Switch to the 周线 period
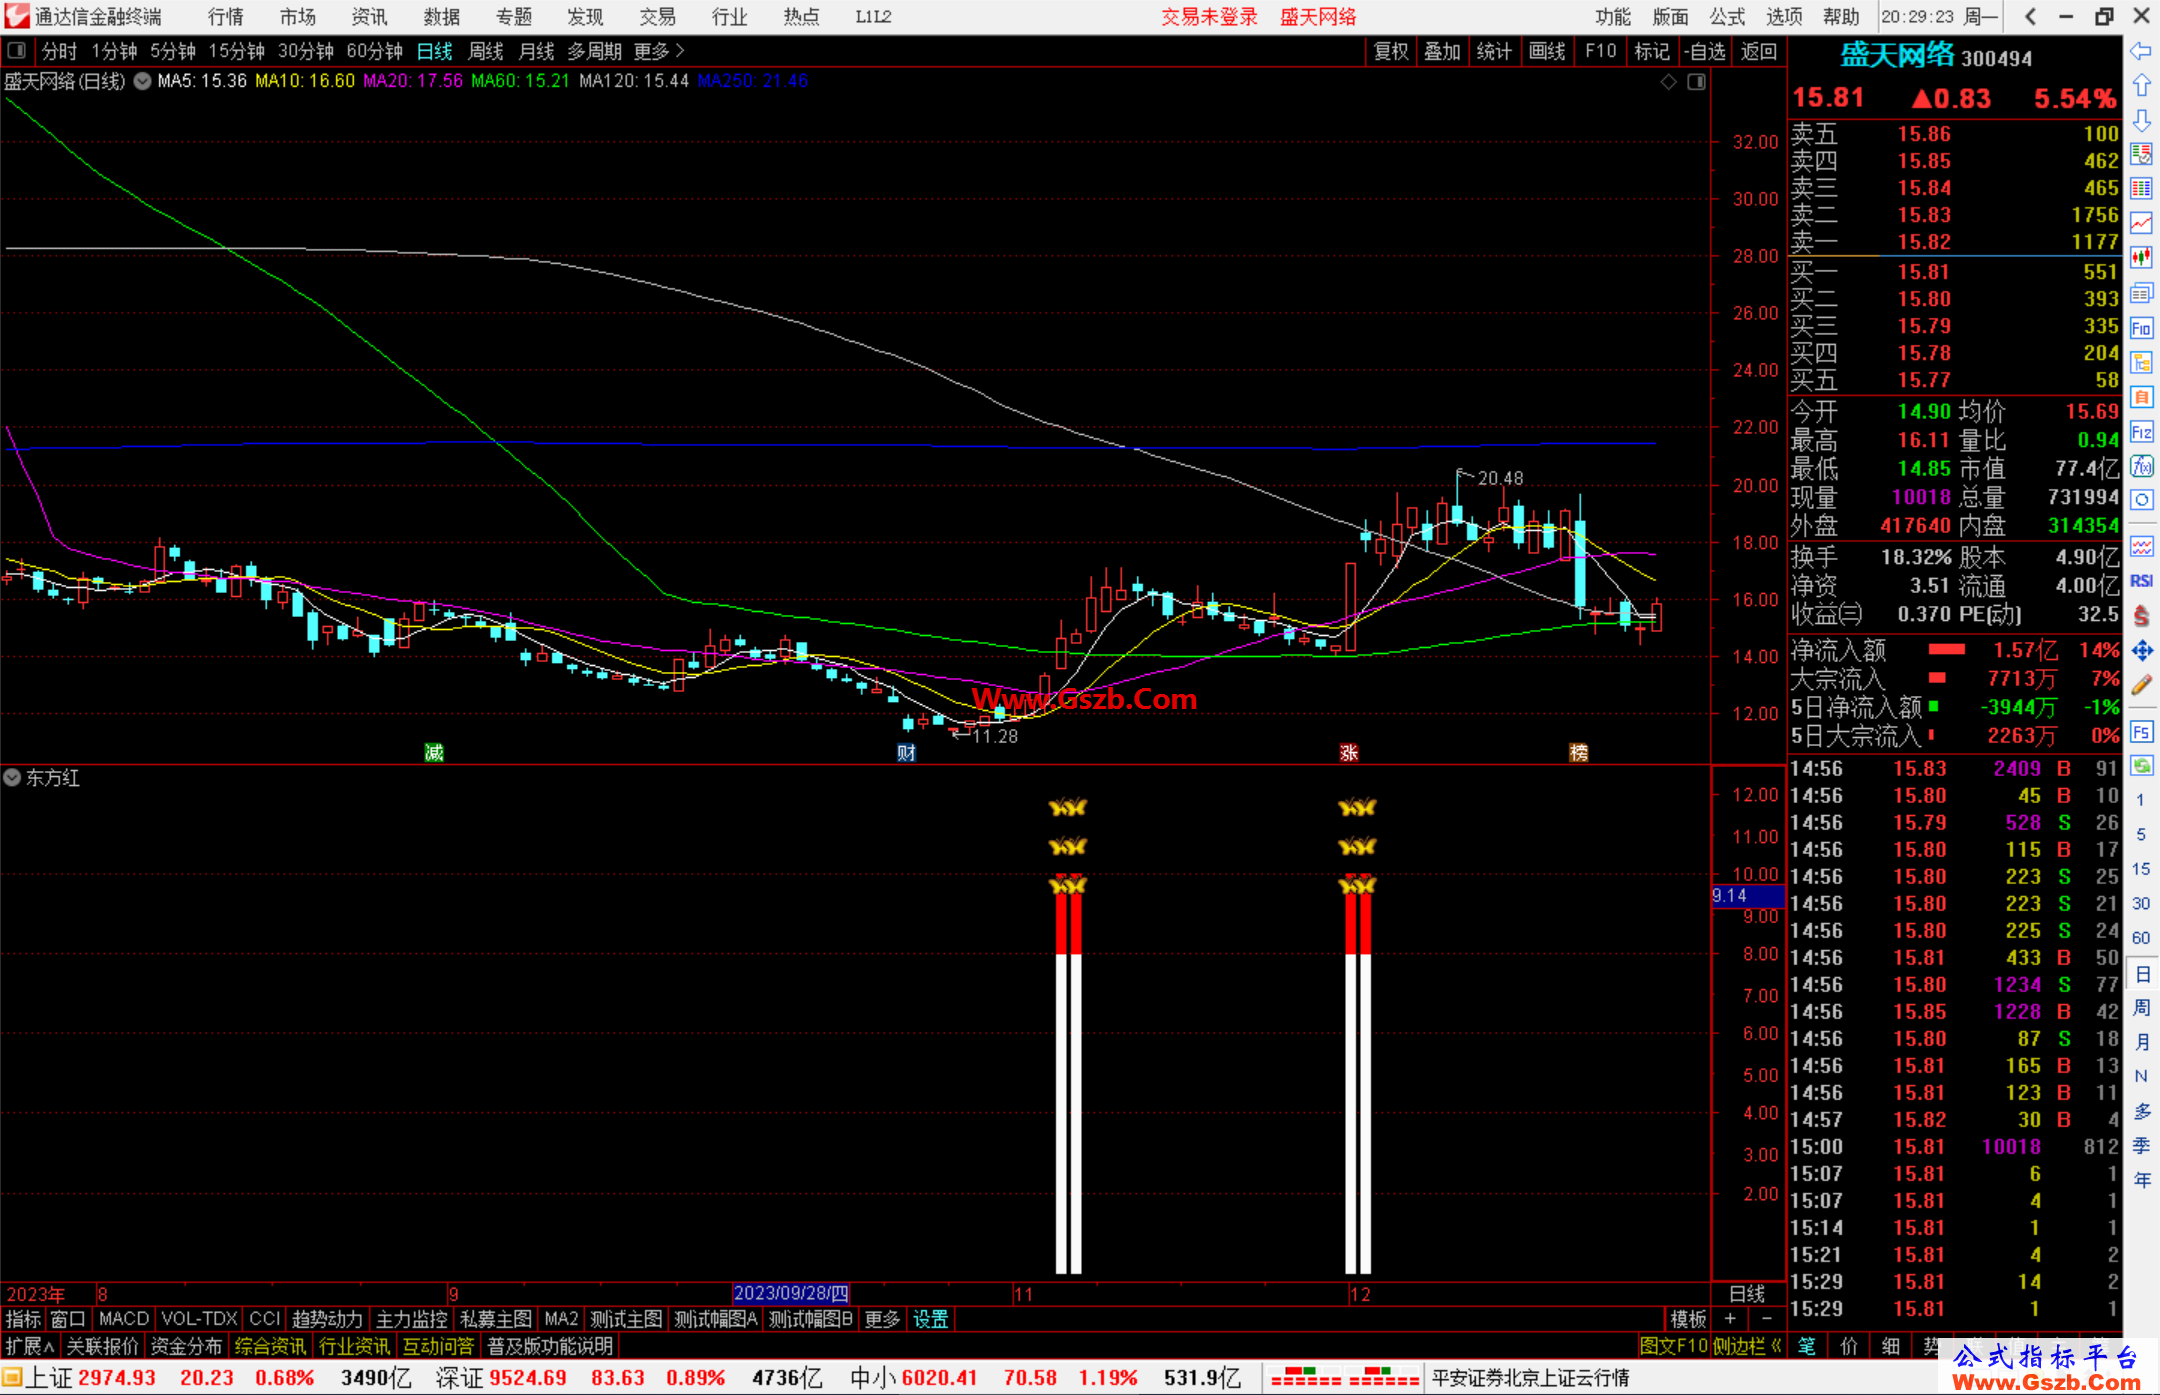The height and width of the screenshot is (1395, 2160). [486, 51]
